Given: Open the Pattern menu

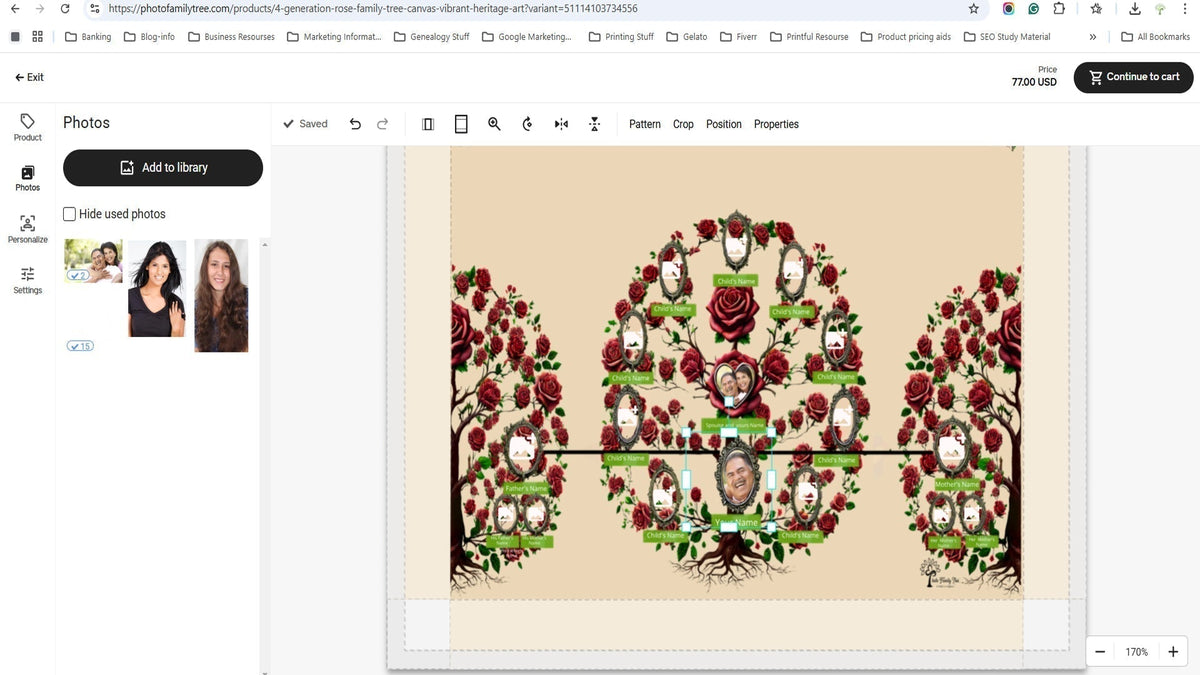Looking at the screenshot, I should pyautogui.click(x=645, y=124).
